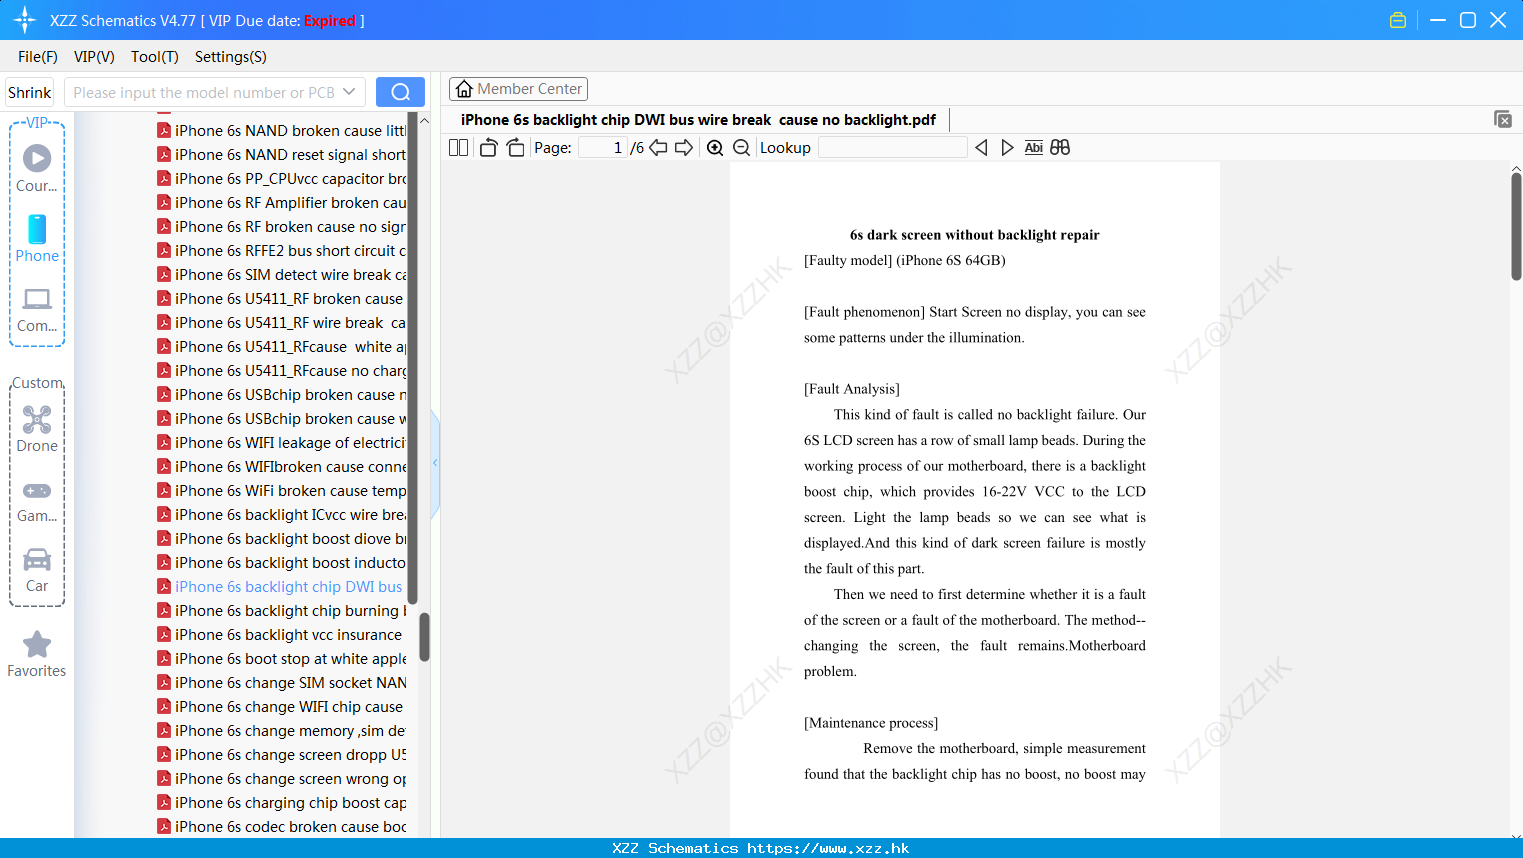Open 'iPhone 6s change screen wrong' file
Image resolution: width=1523 pixels, height=858 pixels.
coord(282,779)
